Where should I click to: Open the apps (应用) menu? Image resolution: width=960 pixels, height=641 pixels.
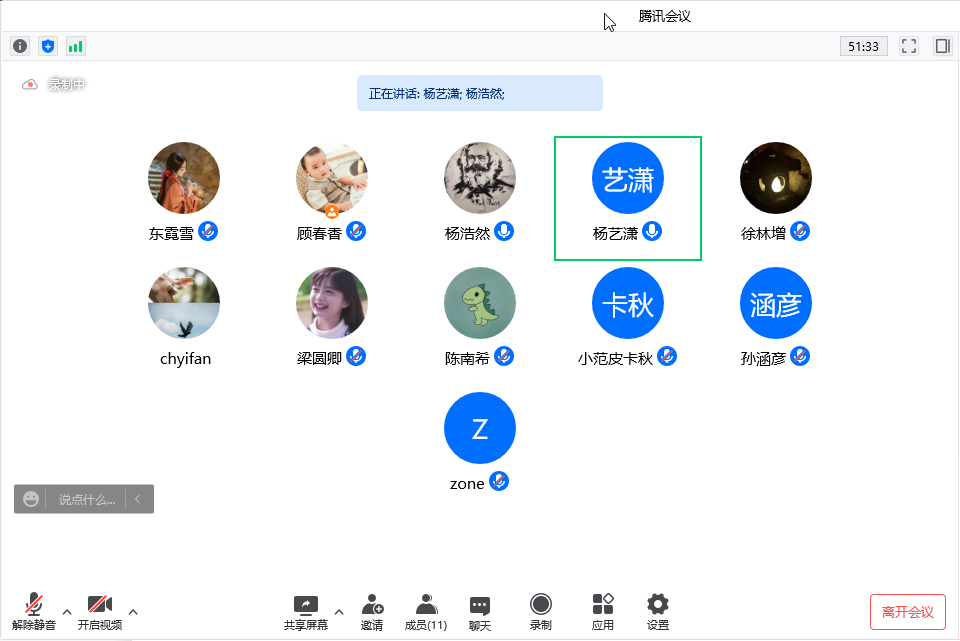(x=603, y=611)
